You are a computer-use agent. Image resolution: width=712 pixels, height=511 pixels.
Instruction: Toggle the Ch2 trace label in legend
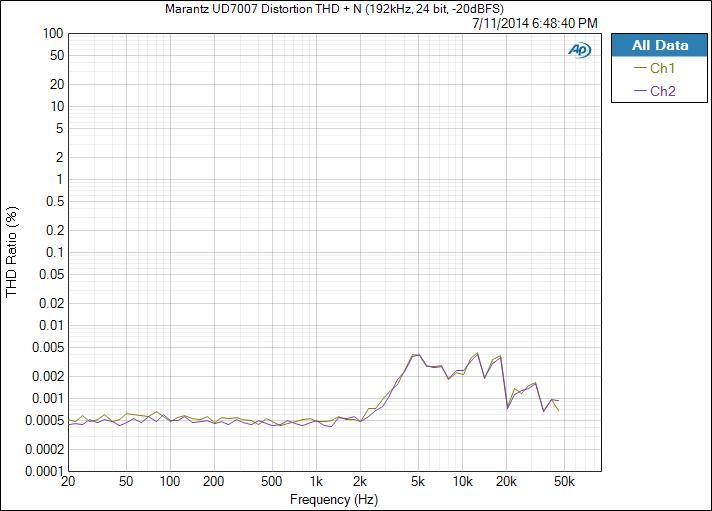pos(663,91)
